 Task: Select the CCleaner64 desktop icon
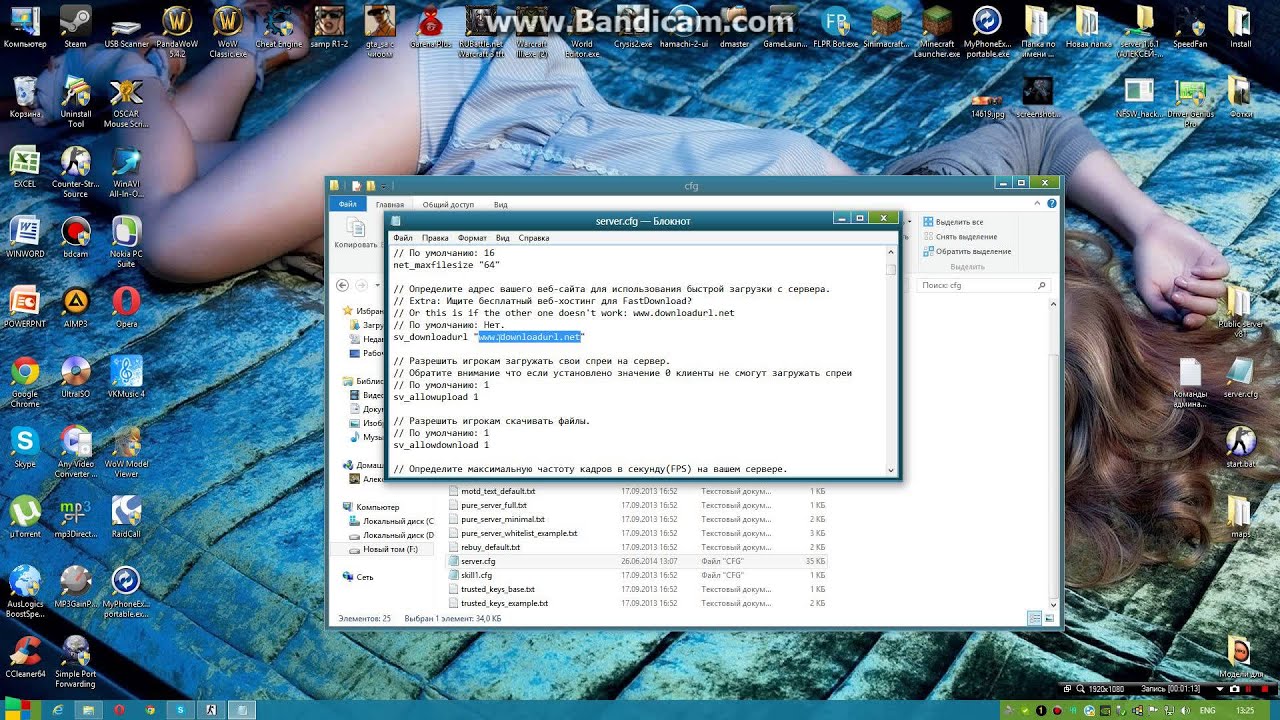click(25, 657)
